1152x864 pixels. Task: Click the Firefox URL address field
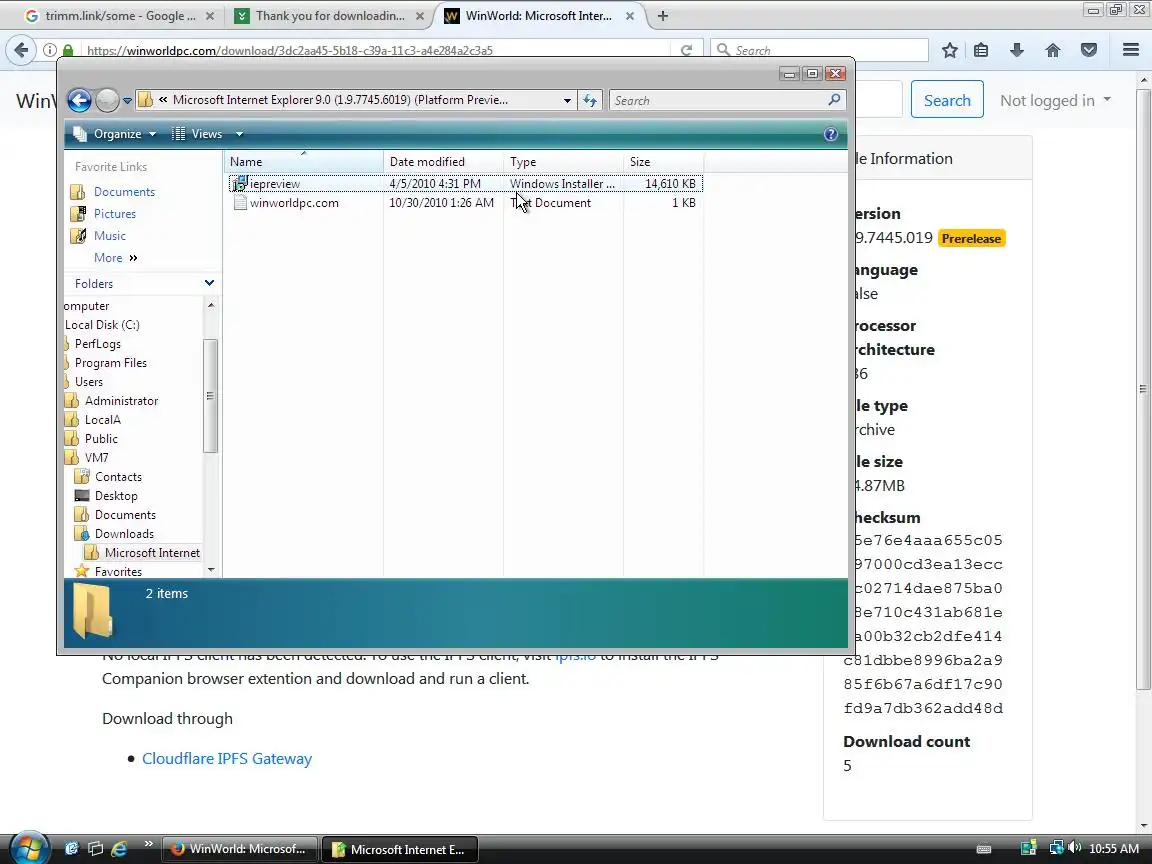point(375,50)
